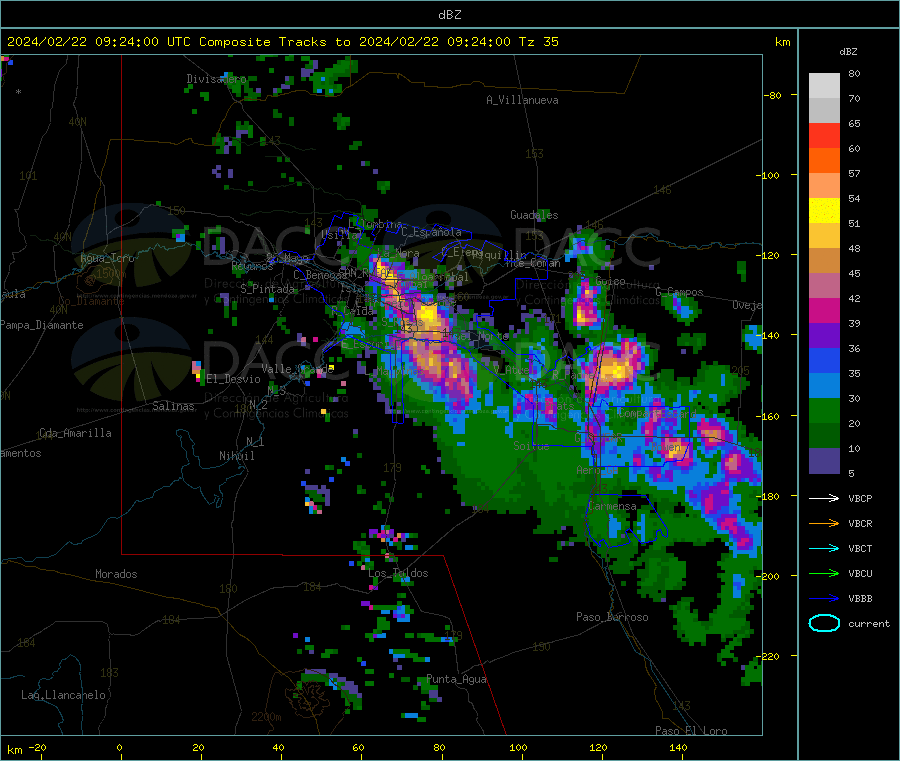Click the 'VBCT' legend label
The height and width of the screenshot is (761, 900).
[x=860, y=549]
